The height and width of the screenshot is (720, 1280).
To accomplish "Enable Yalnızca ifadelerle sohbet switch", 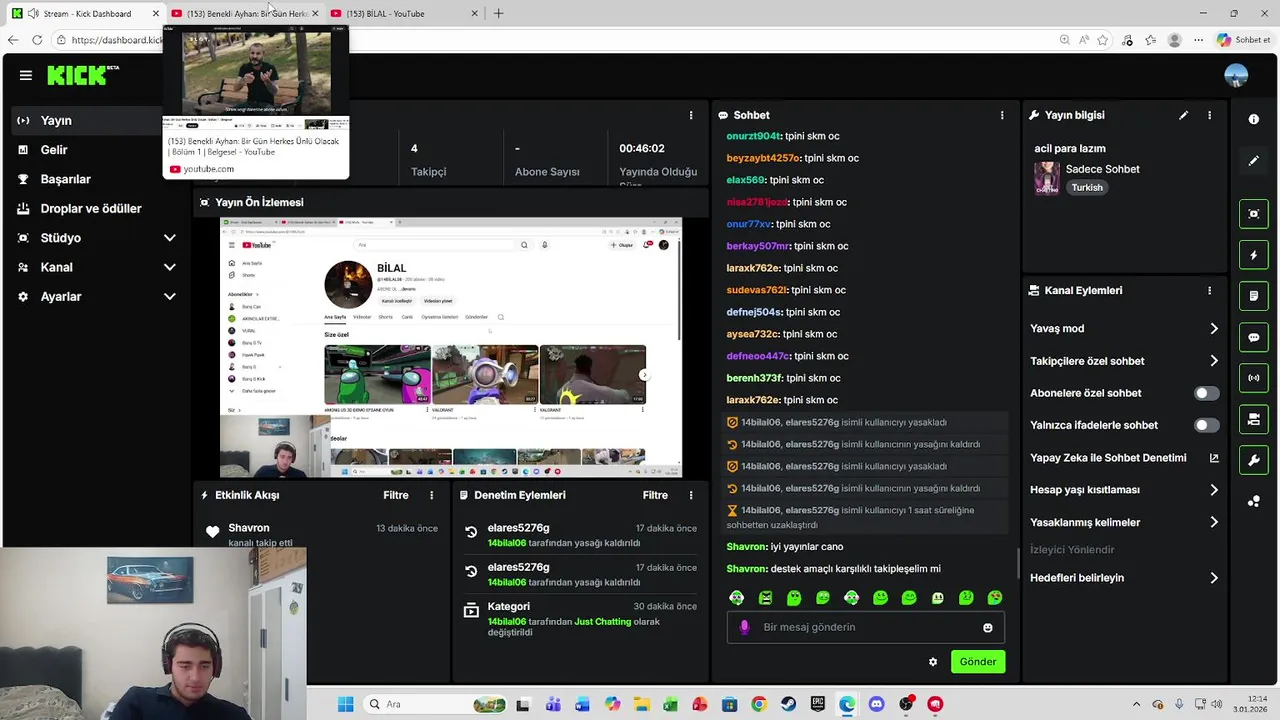I will pos(1207,425).
